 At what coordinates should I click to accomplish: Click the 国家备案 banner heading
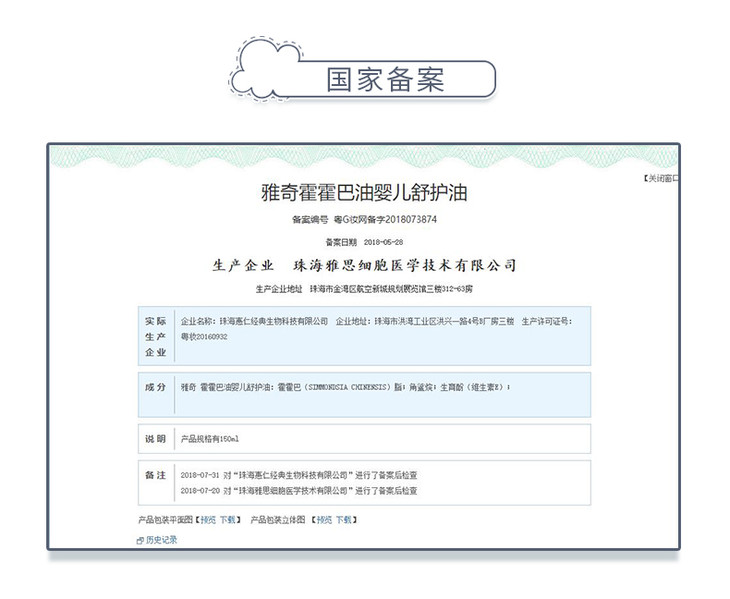click(385, 80)
